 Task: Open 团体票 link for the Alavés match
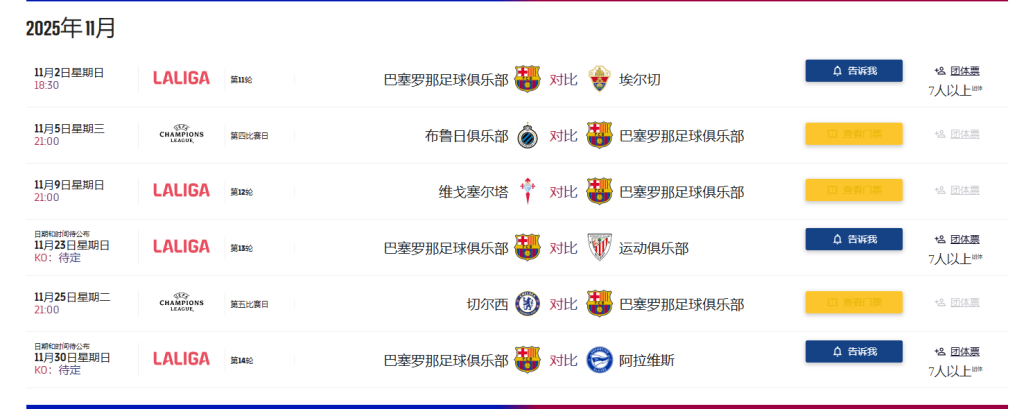coord(957,351)
